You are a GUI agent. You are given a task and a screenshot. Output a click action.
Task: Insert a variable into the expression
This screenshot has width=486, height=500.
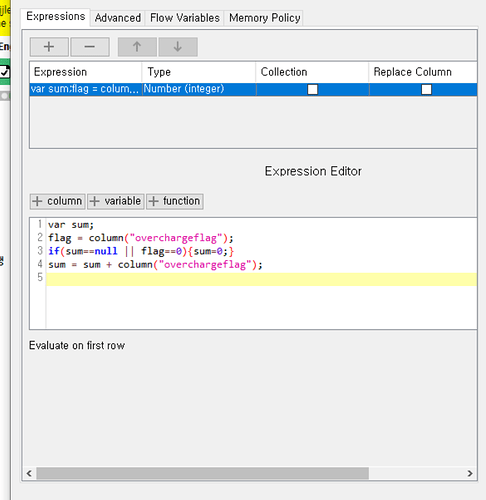point(116,201)
